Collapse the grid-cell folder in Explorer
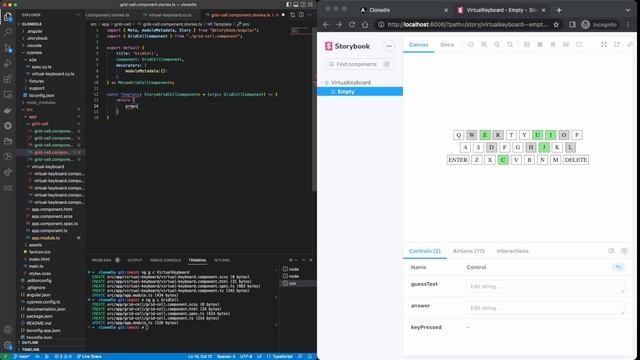Screen dimensions: 640x360 coord(40,124)
